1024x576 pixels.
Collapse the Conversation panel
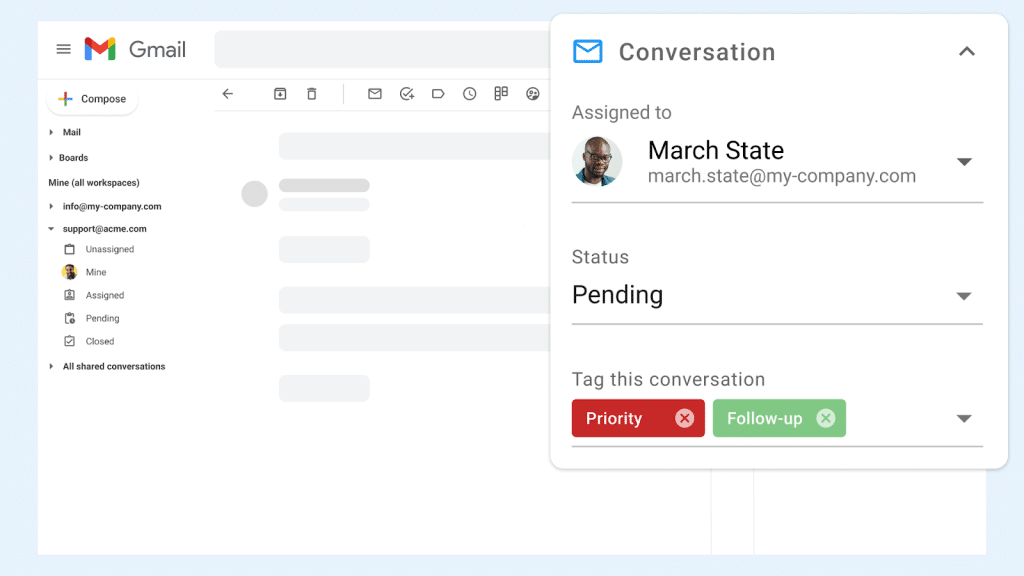click(x=967, y=51)
